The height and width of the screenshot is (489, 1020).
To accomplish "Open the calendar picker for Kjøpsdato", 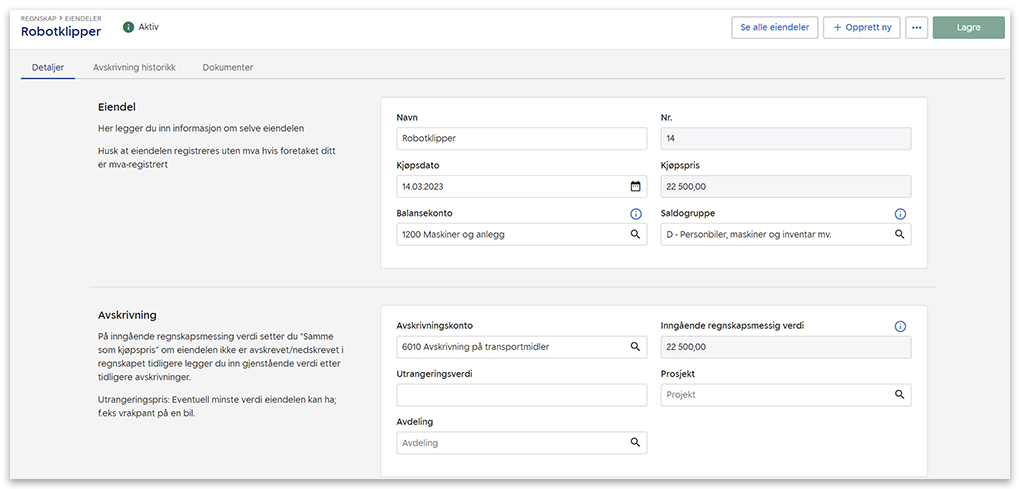I will point(635,187).
